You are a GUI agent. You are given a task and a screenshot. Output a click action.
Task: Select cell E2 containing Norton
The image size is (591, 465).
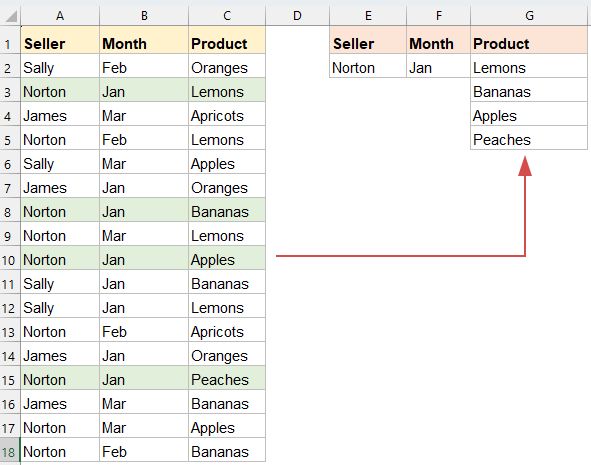point(368,68)
